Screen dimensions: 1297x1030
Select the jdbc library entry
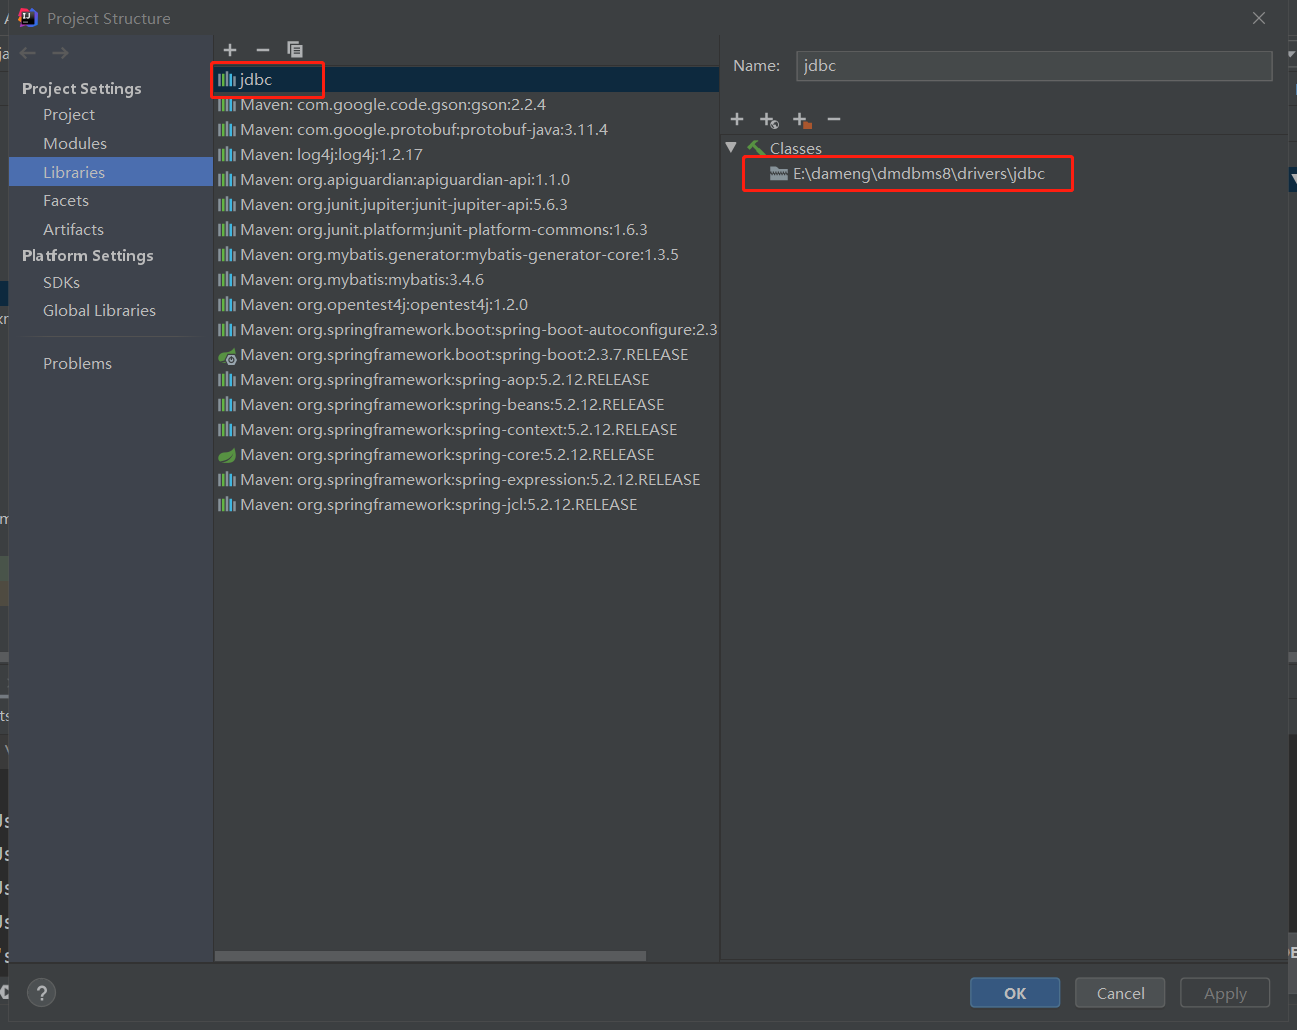click(467, 79)
